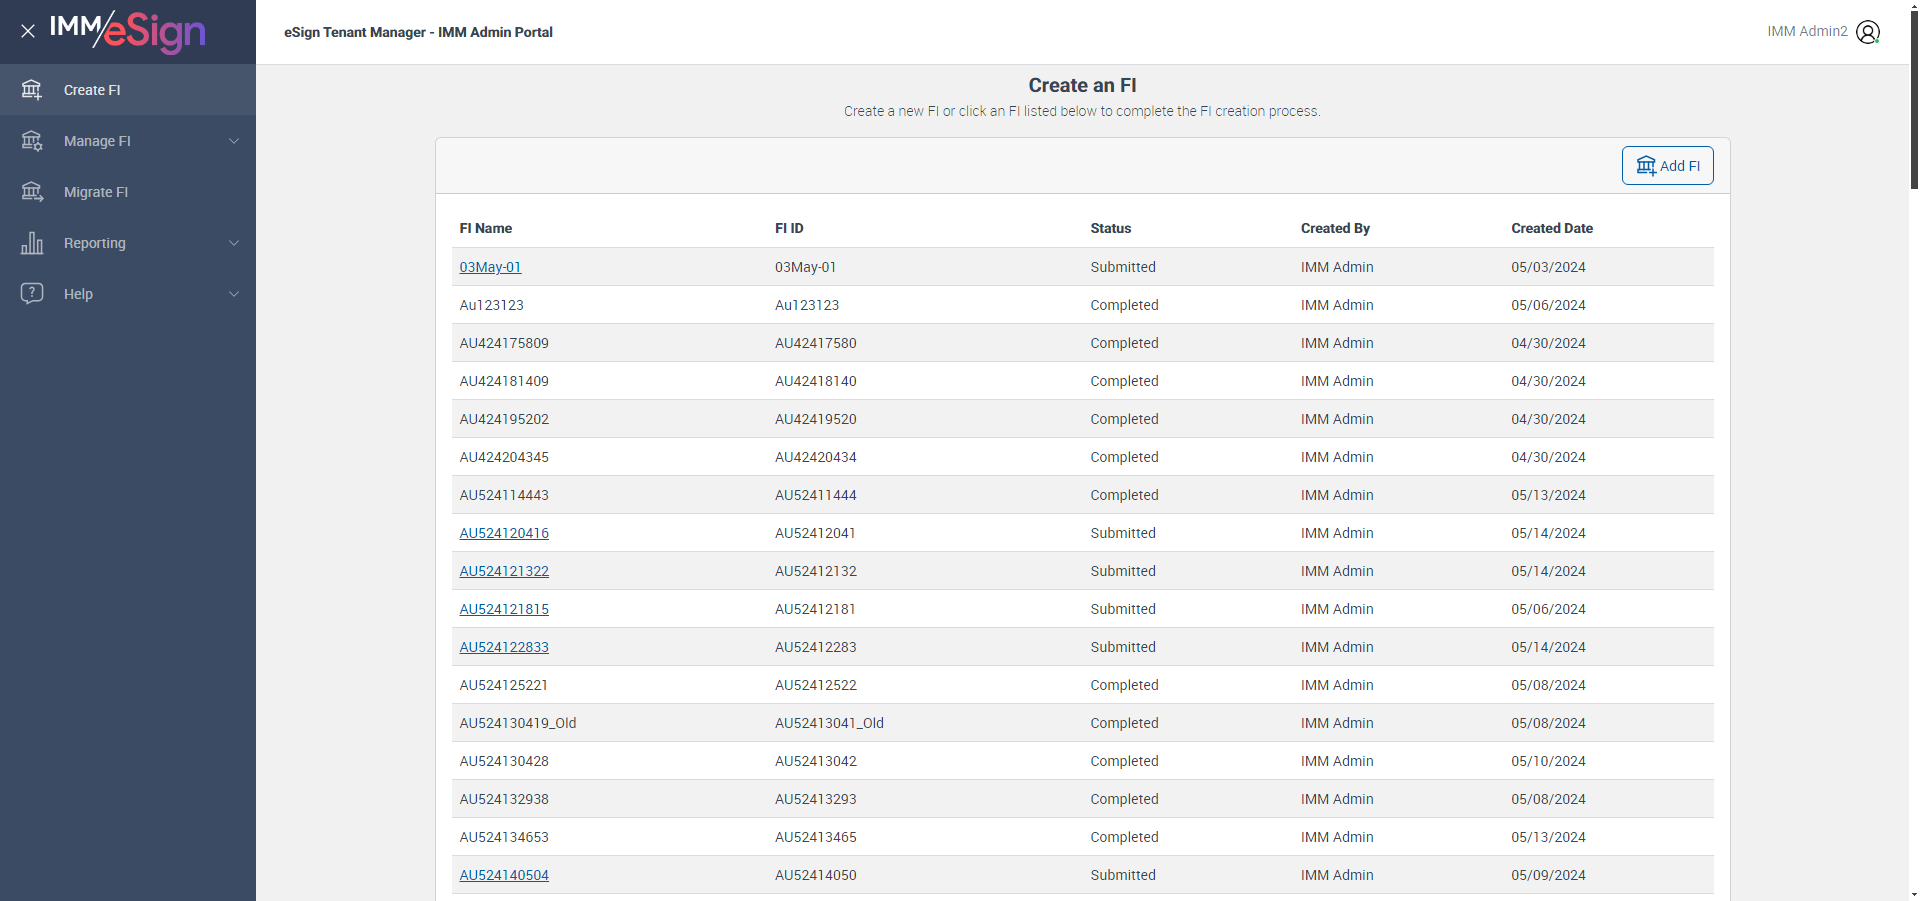The height and width of the screenshot is (901, 1920).
Task: Open the AU524121322 FI link
Action: coord(504,571)
